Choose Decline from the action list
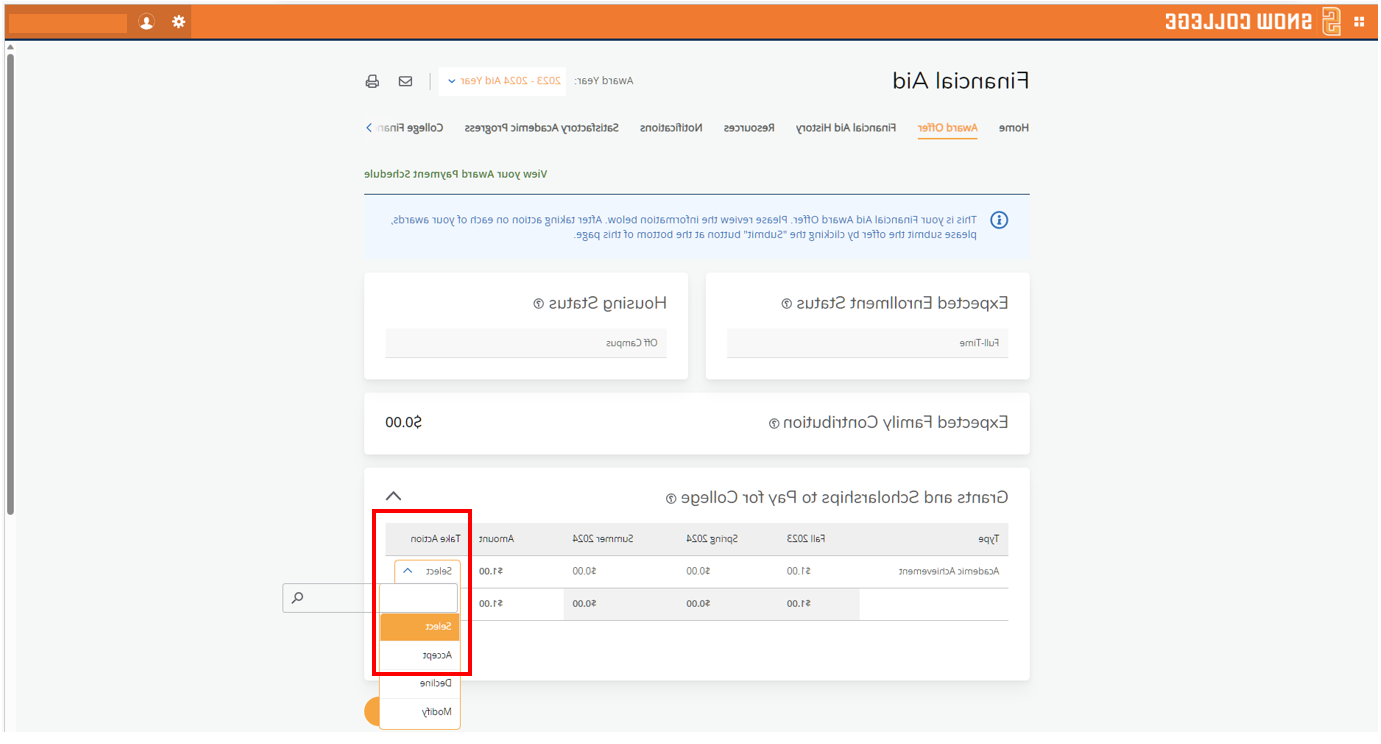This screenshot has height=744, width=1381. (x=420, y=683)
